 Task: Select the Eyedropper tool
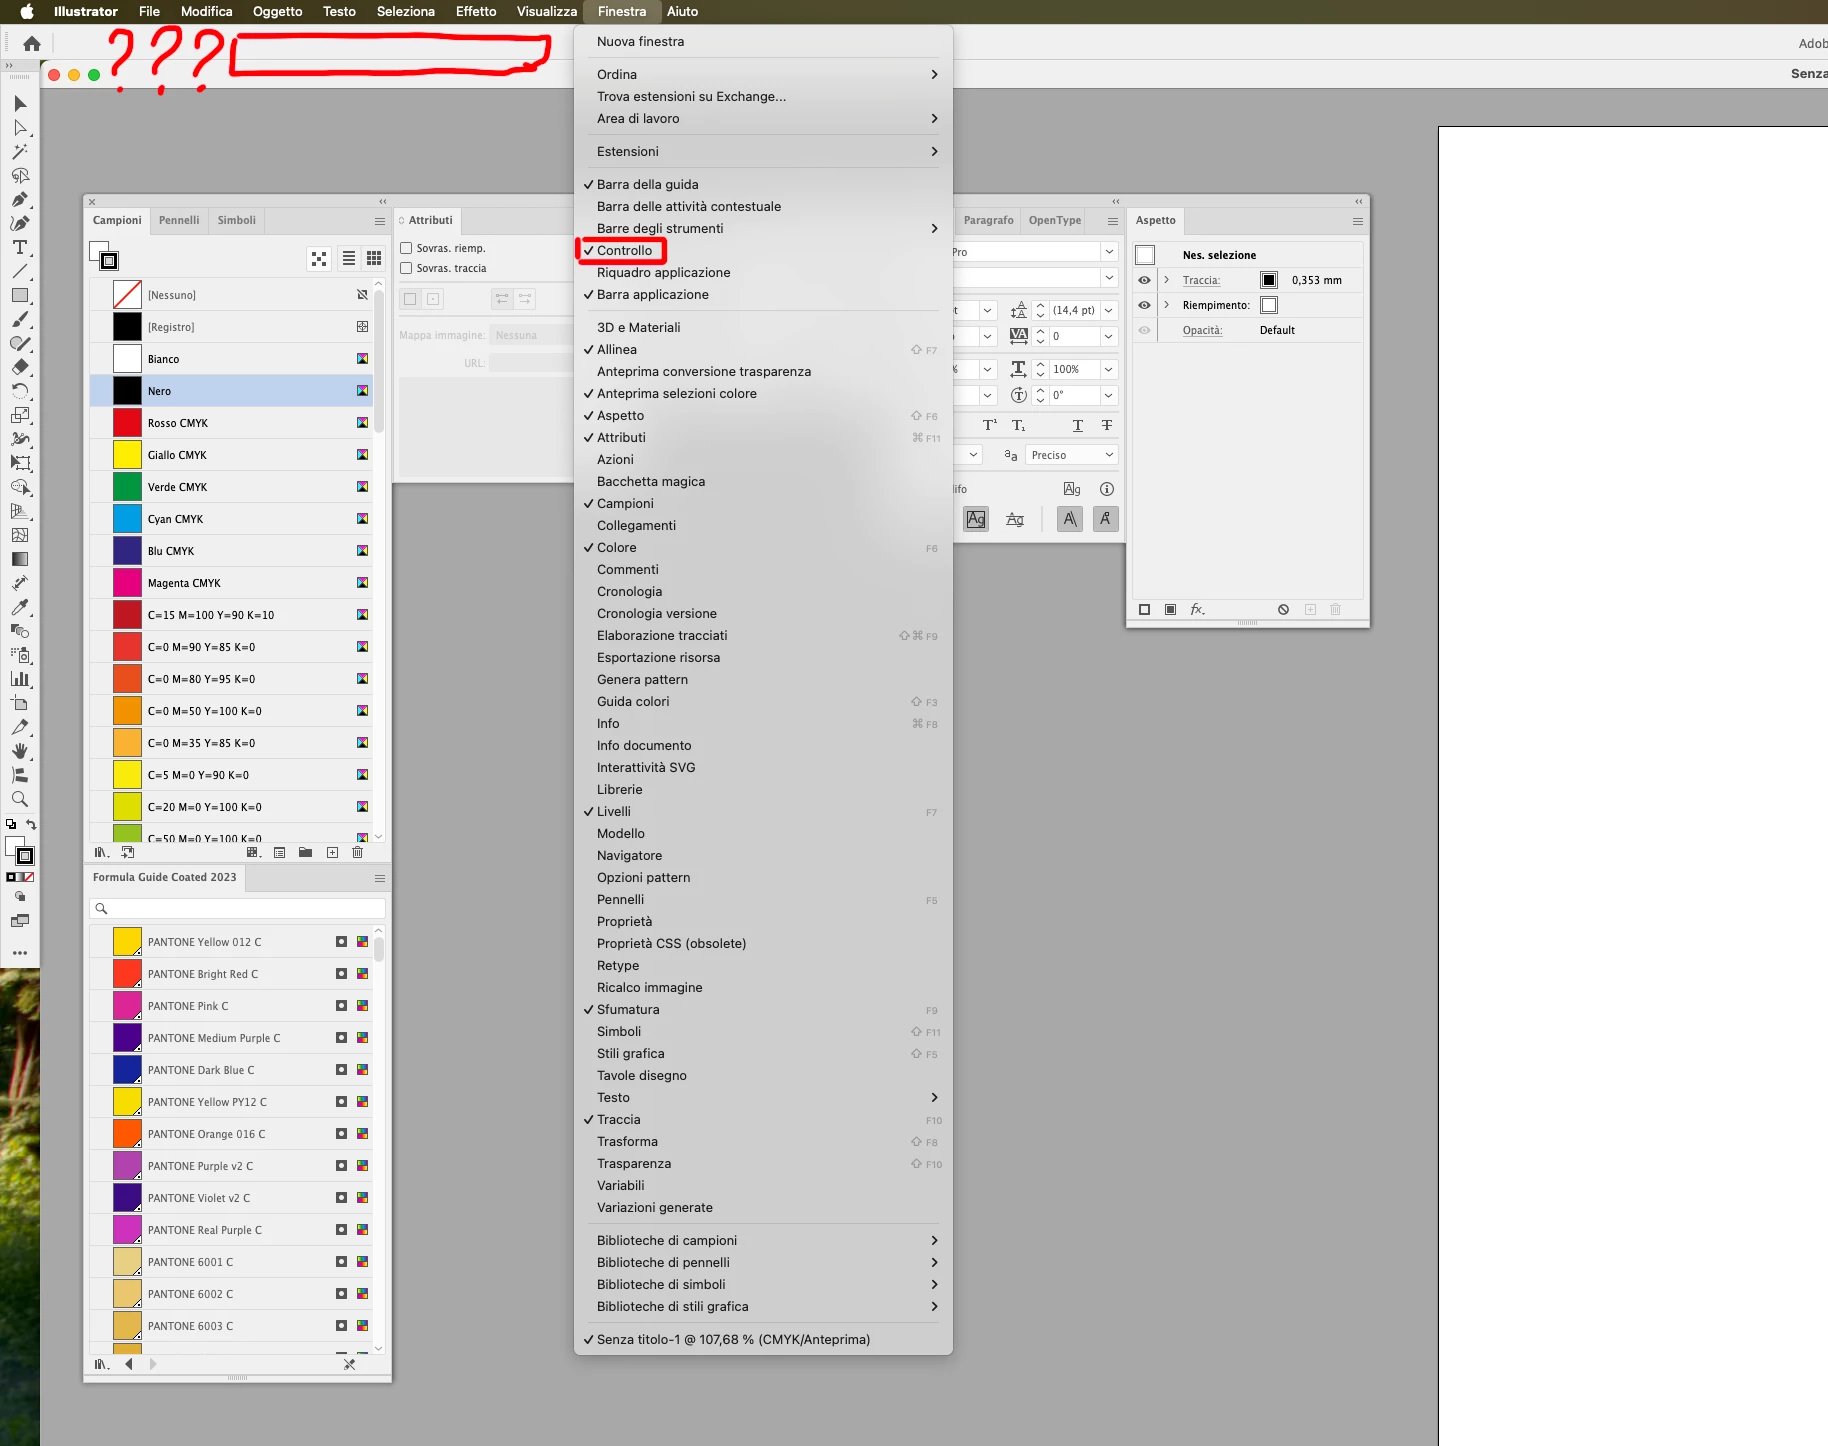coord(20,607)
